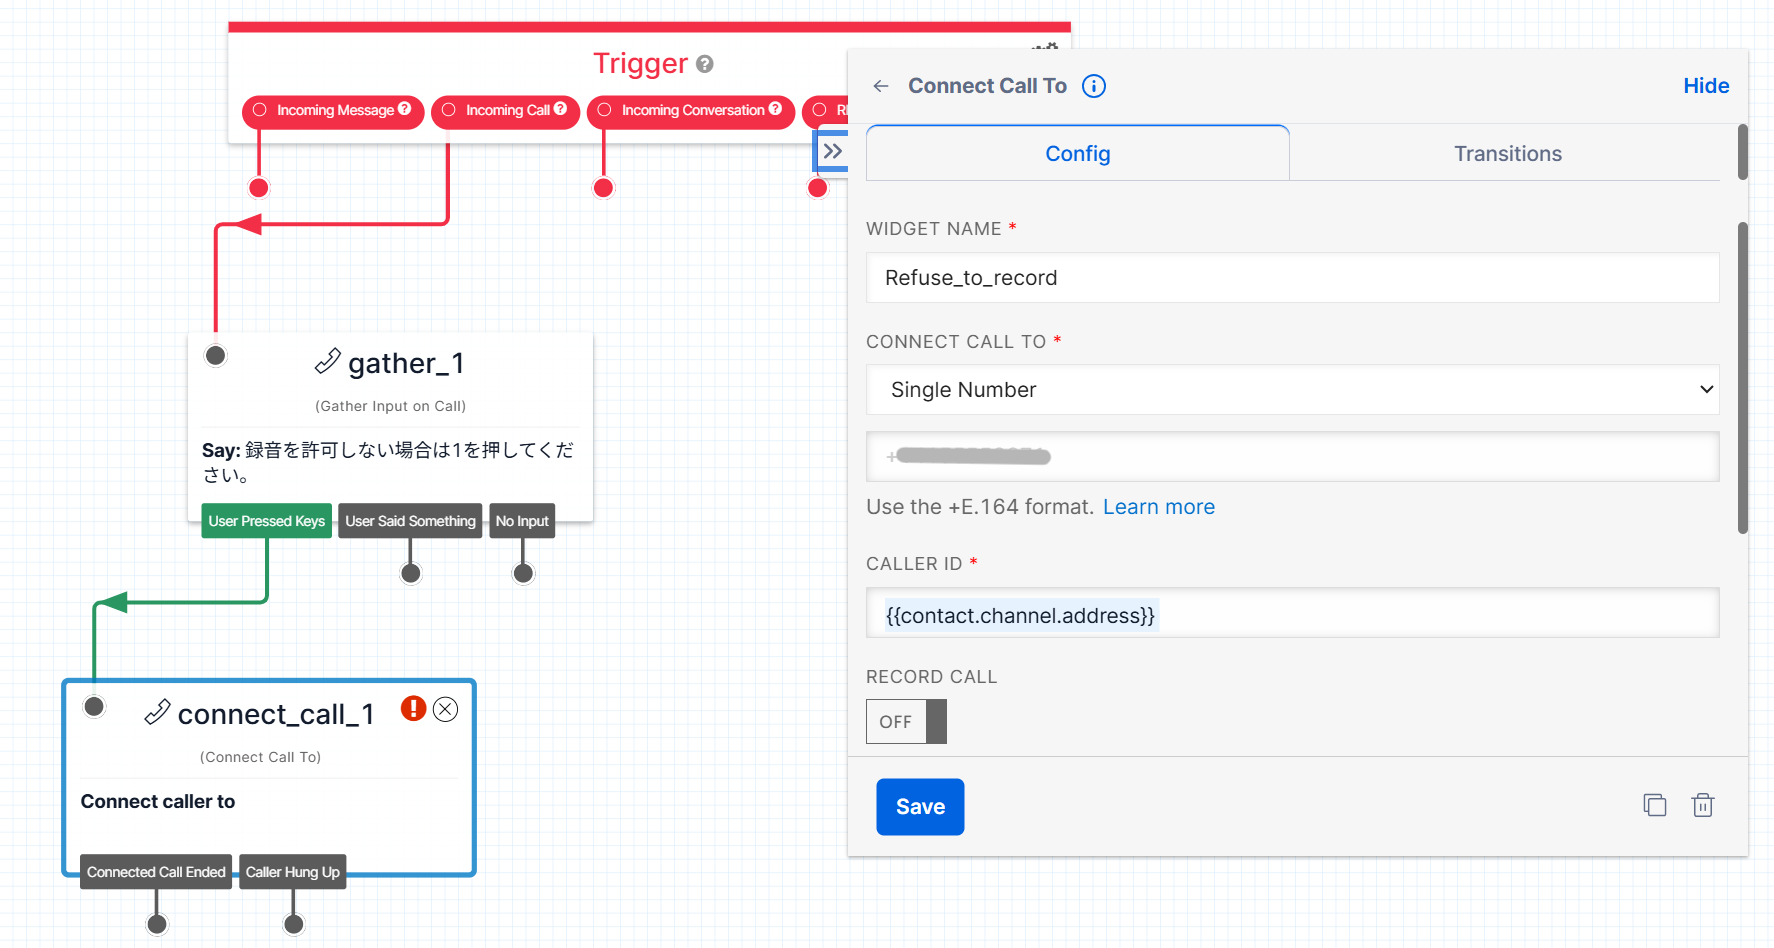The image size is (1774, 948).
Task: Click the Incoming Call help icon
Action: 560,109
